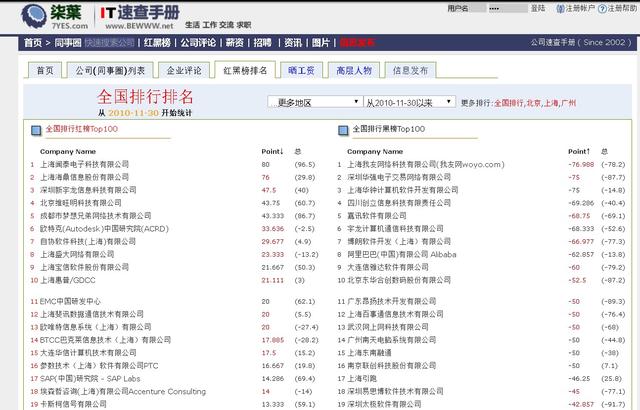Open the 信息发布 tab
Screen dimensions: 640x410
tap(410, 70)
